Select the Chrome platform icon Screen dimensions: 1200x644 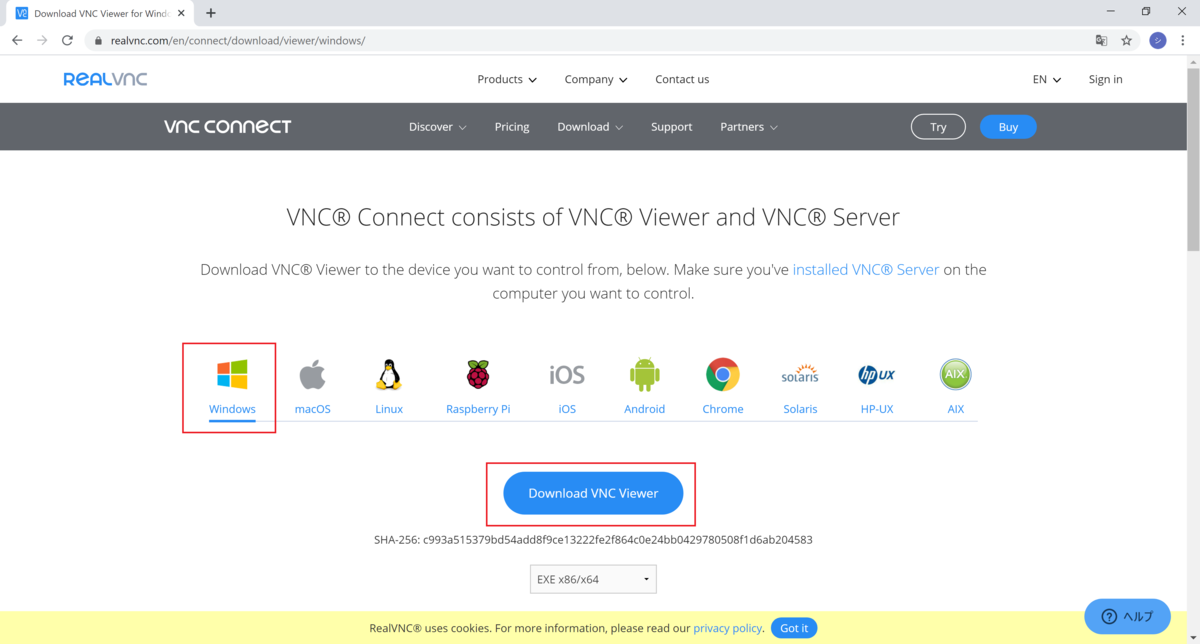tap(723, 375)
